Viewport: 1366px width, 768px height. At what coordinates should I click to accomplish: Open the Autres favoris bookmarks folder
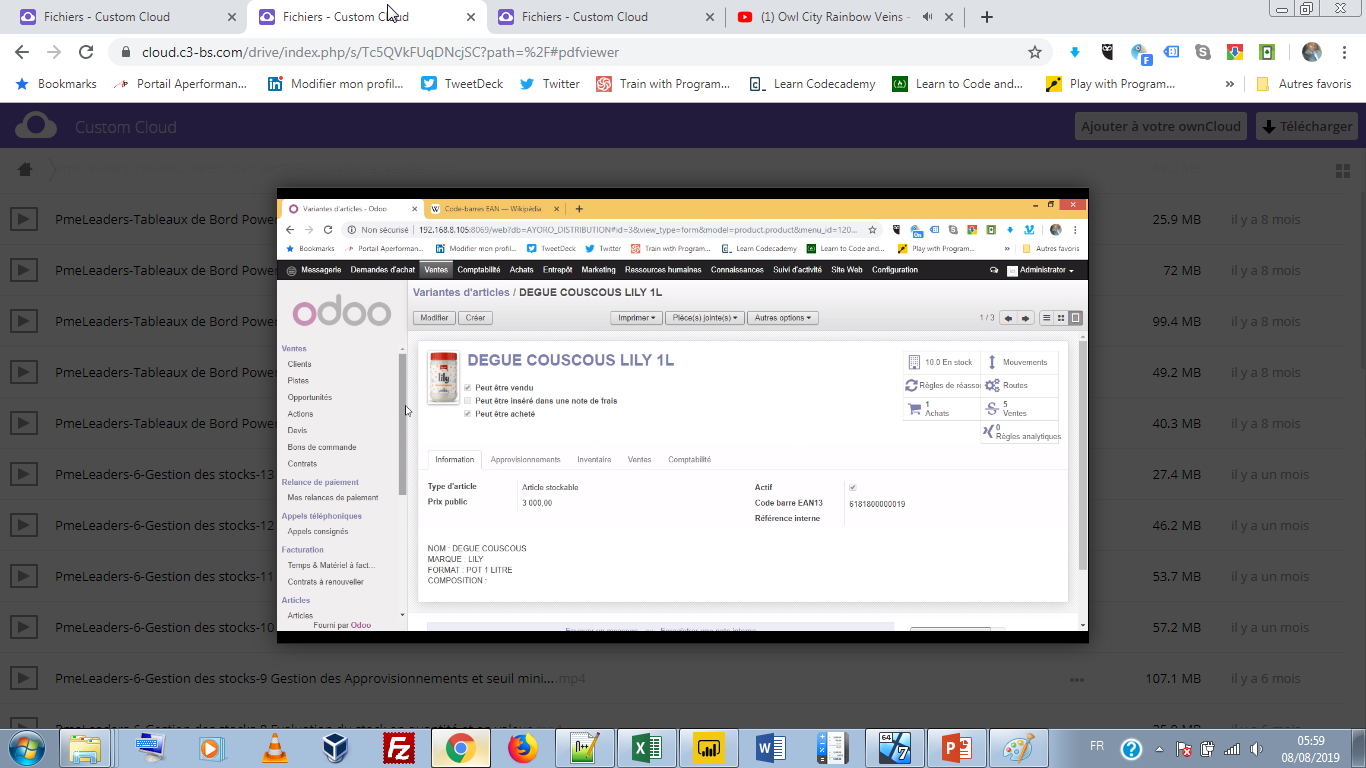click(1304, 84)
